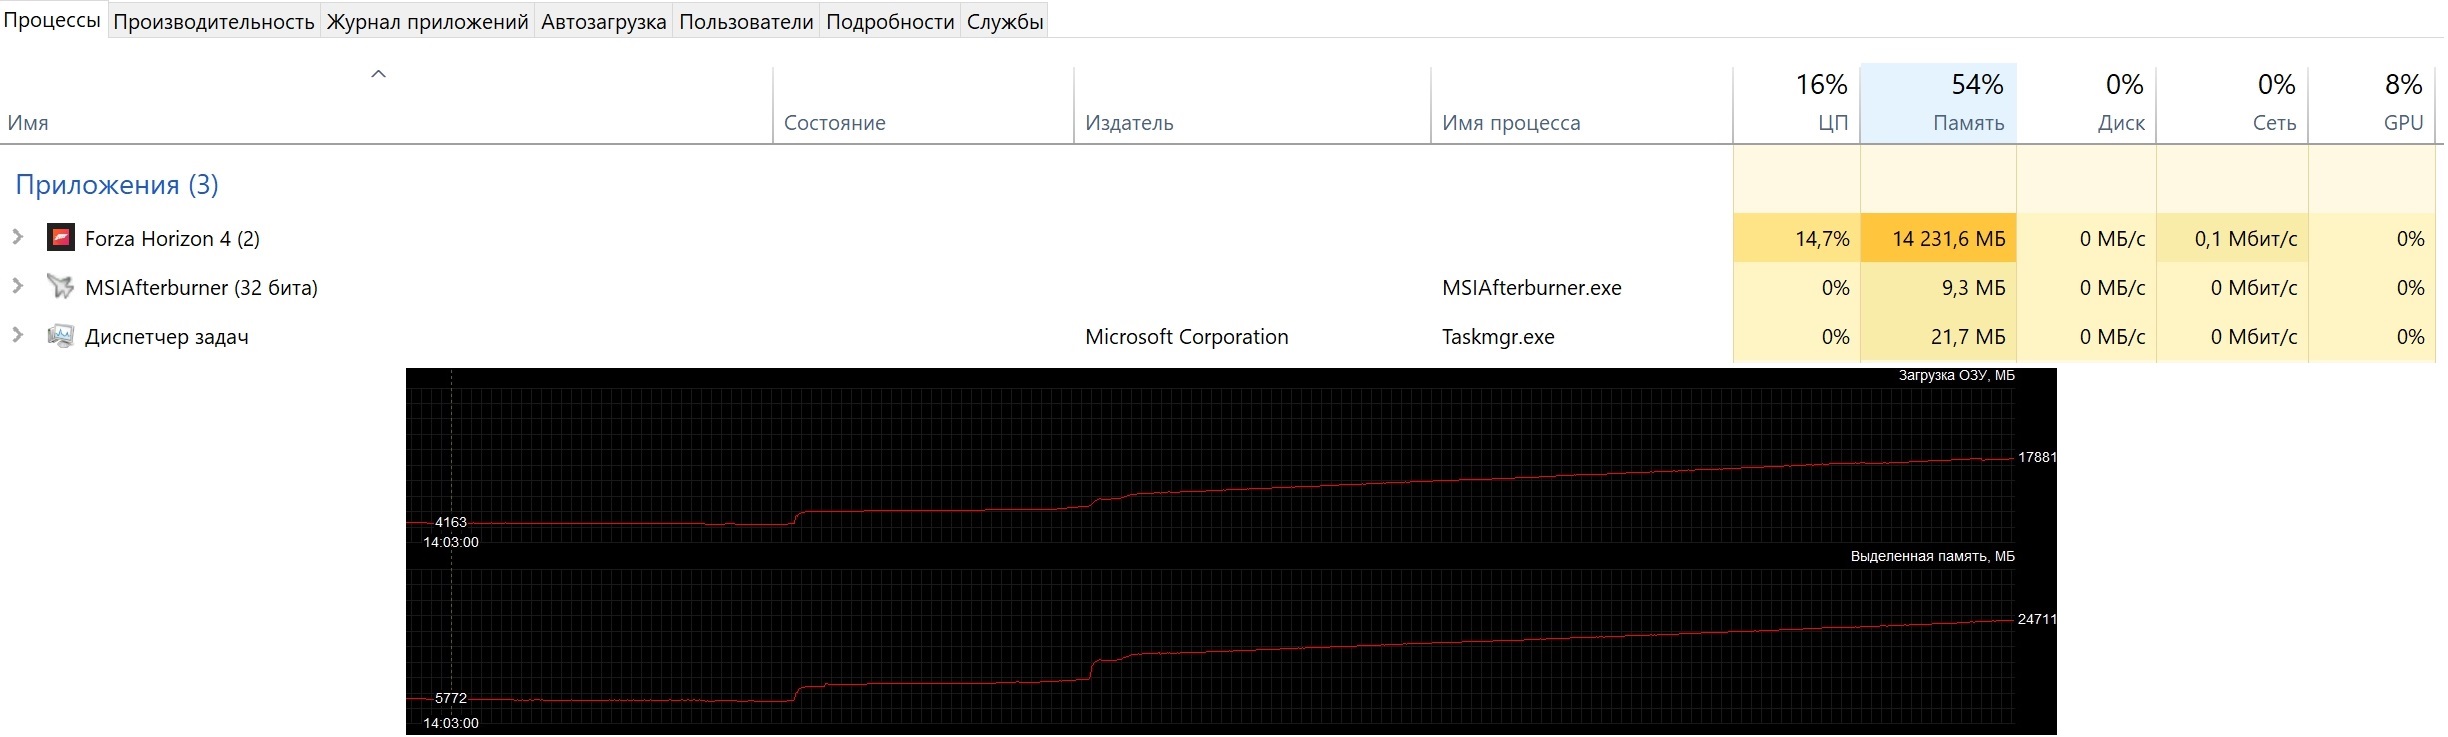Image resolution: width=2448 pixels, height=737 pixels.
Task: Click the sort arrow above Имя column
Action: [x=378, y=74]
